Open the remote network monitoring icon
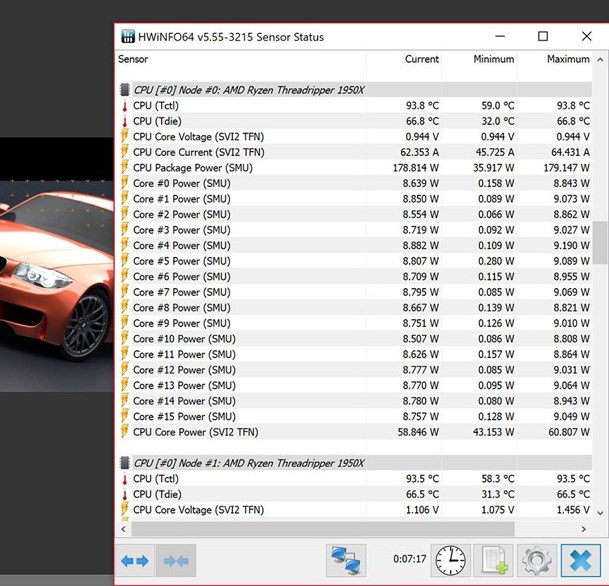 coord(347,560)
